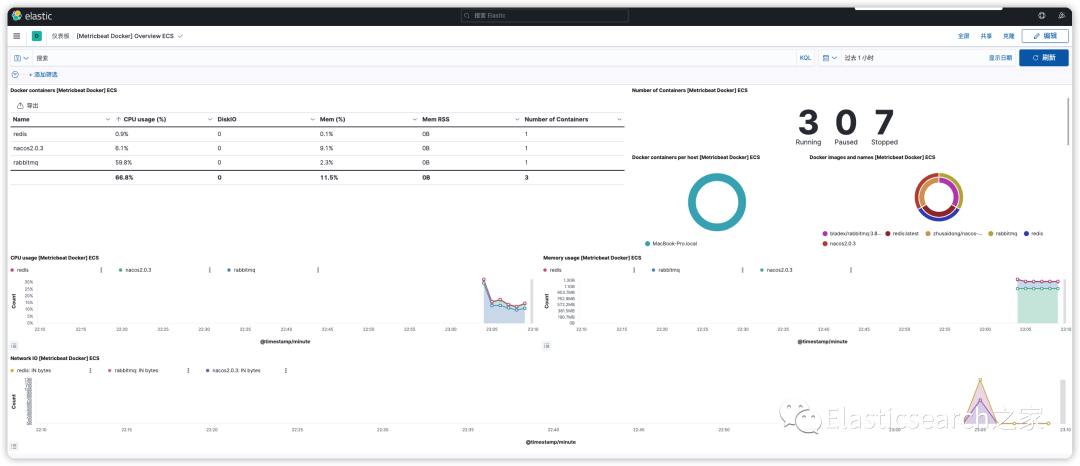
Task: Open the hamburger navigation menu
Action: [x=17, y=36]
